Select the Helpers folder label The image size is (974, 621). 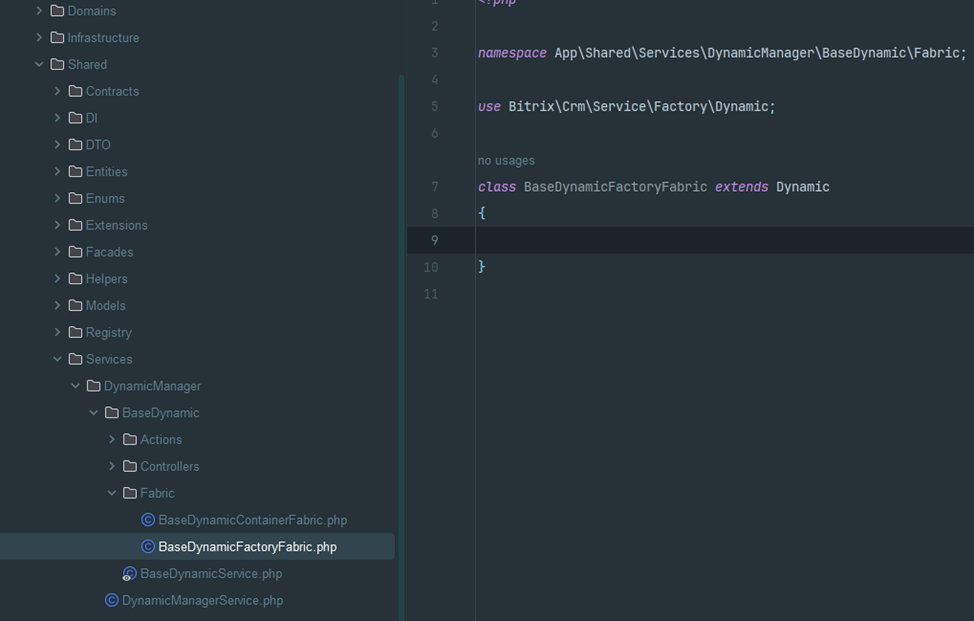pos(106,279)
